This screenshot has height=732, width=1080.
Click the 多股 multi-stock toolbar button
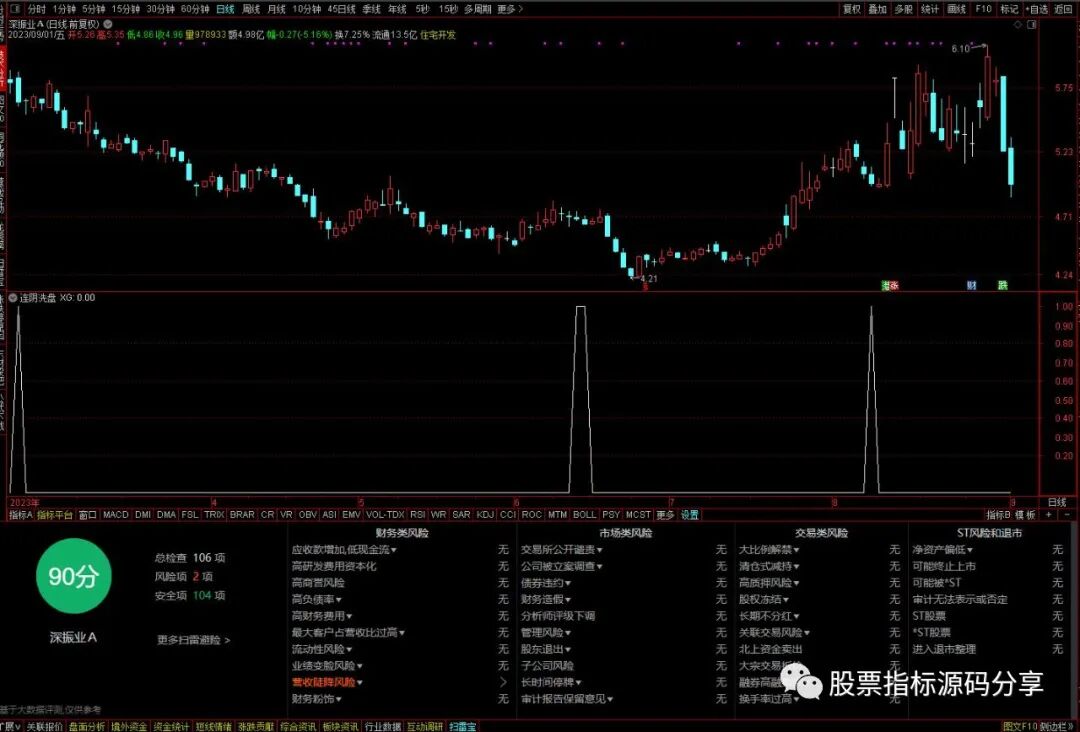pyautogui.click(x=903, y=9)
